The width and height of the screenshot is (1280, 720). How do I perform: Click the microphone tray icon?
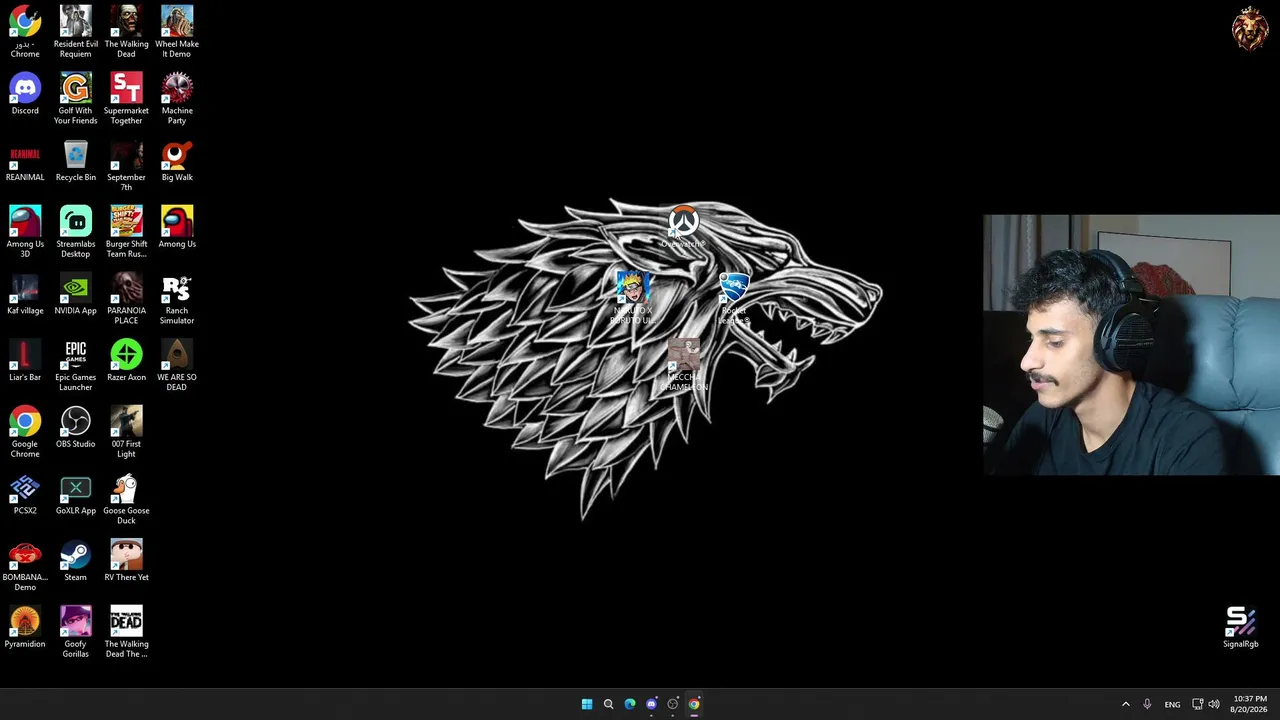[x=1147, y=704]
